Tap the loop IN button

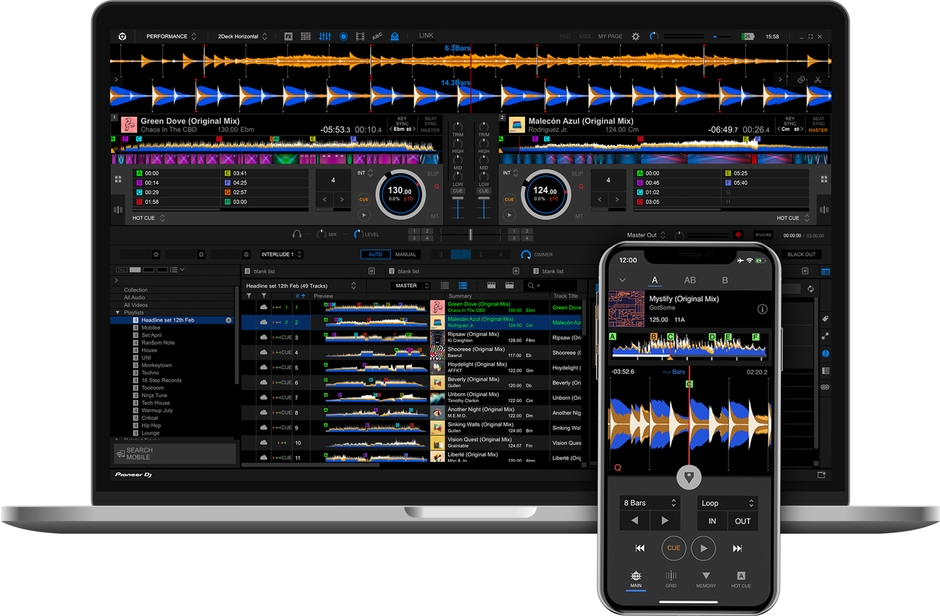pos(712,521)
